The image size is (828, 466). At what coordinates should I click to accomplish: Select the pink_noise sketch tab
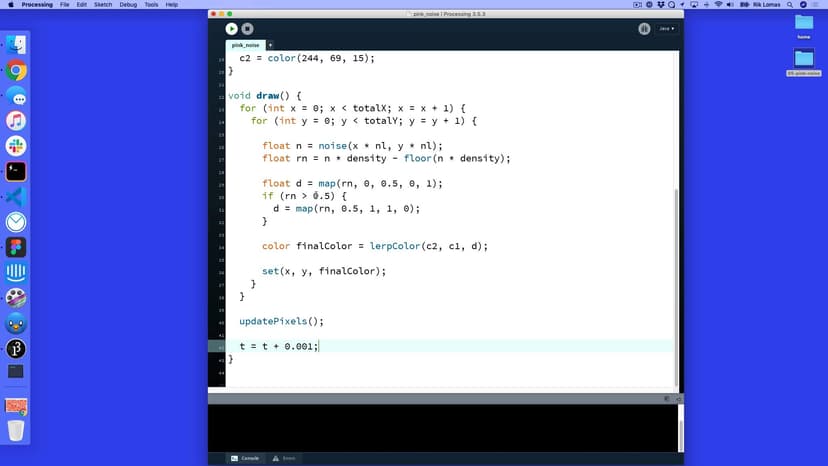pyautogui.click(x=245, y=45)
